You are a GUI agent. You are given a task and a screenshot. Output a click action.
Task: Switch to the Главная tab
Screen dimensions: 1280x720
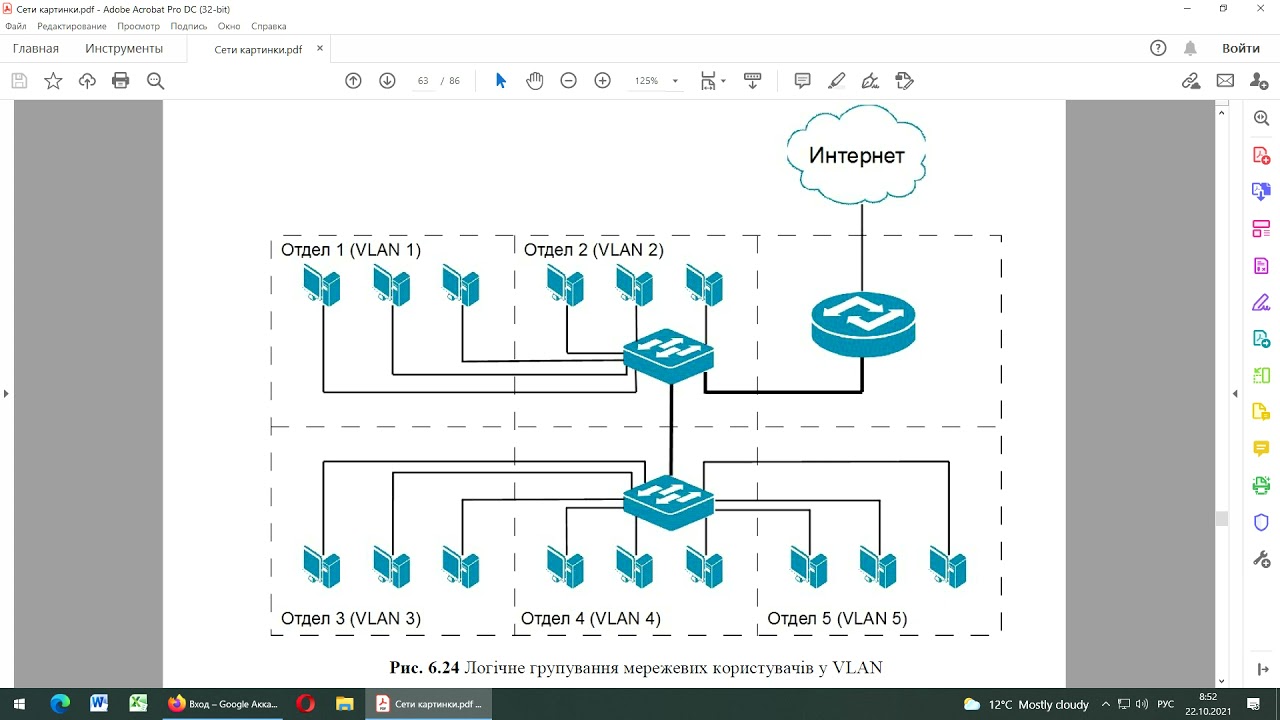tap(36, 48)
